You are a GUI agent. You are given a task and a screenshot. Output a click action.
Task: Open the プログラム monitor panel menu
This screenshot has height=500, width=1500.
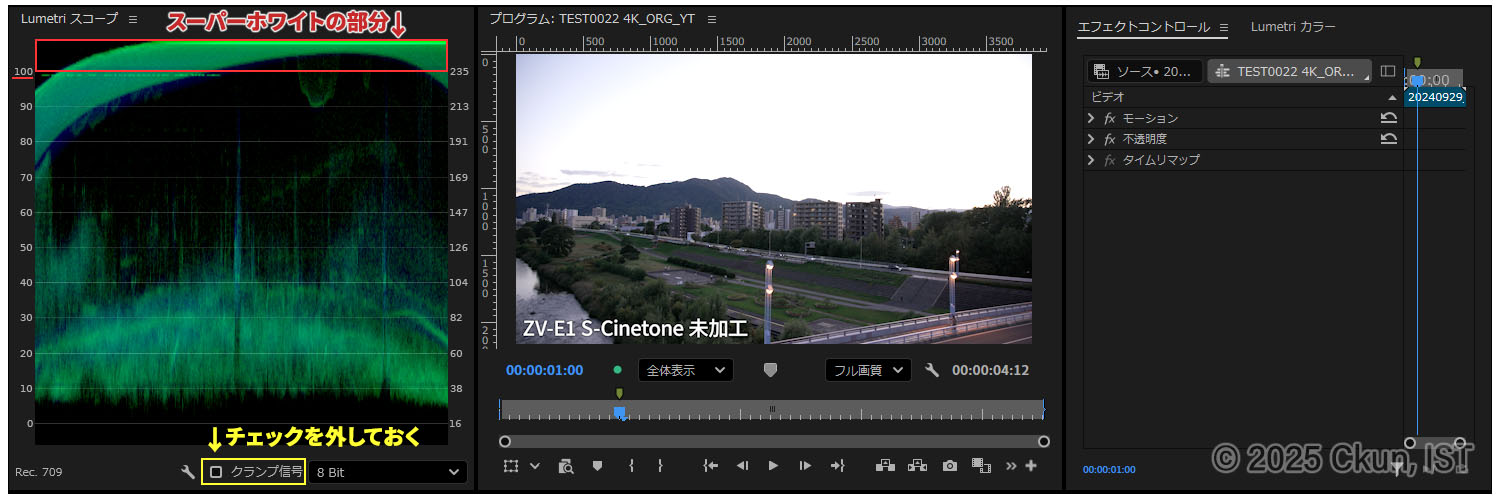711,19
